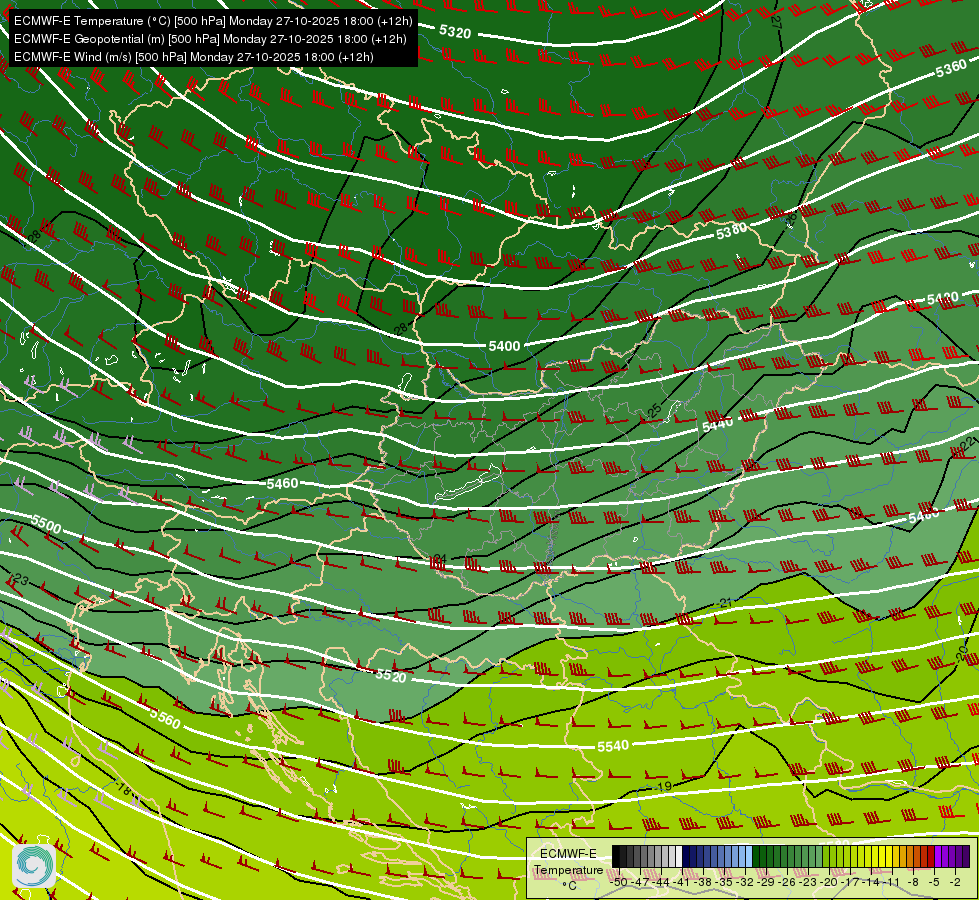Click the -20 isotherm label on the map
Screen dimensions: 979x900
pos(962,654)
